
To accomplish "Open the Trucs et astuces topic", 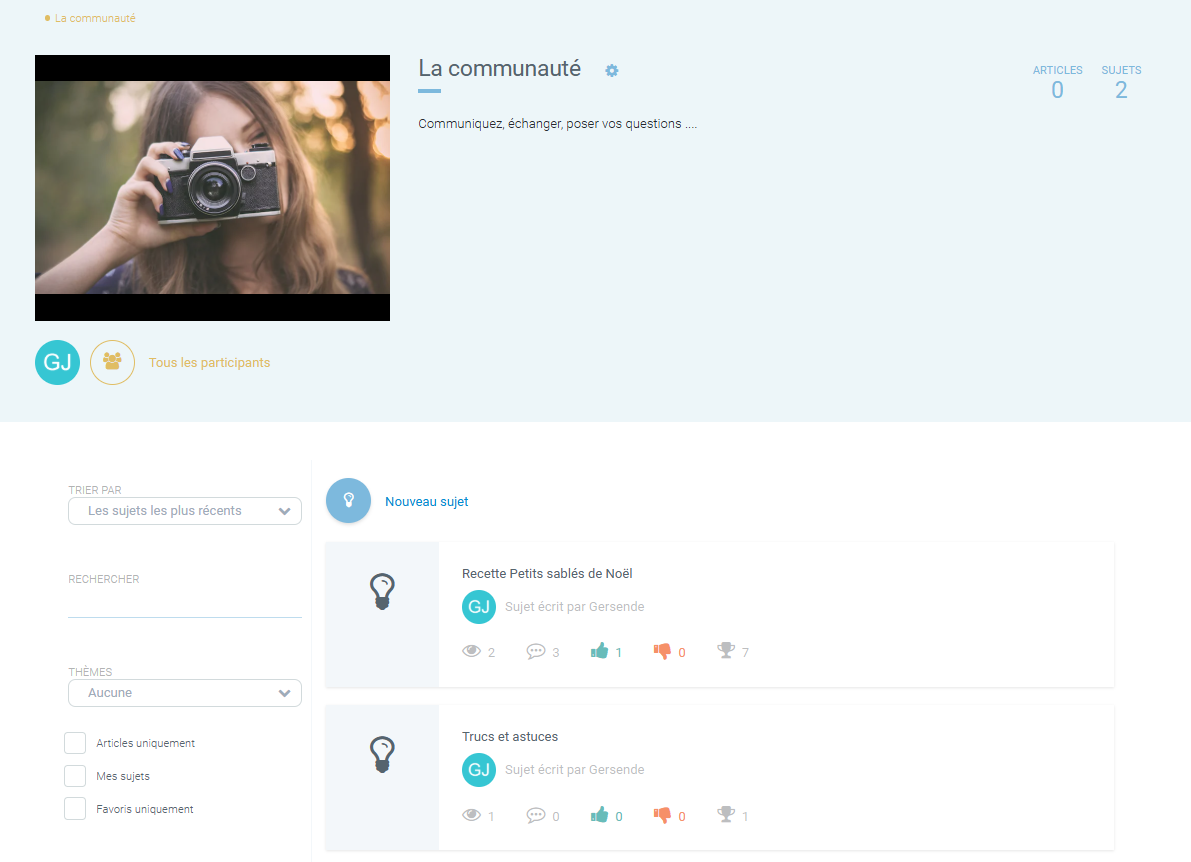I will coord(510,737).
